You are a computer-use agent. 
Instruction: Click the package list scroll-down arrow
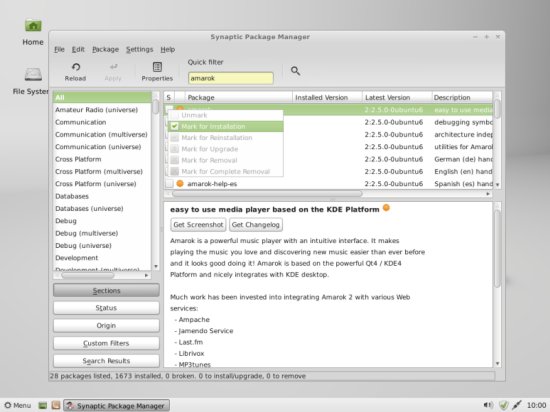[497, 184]
